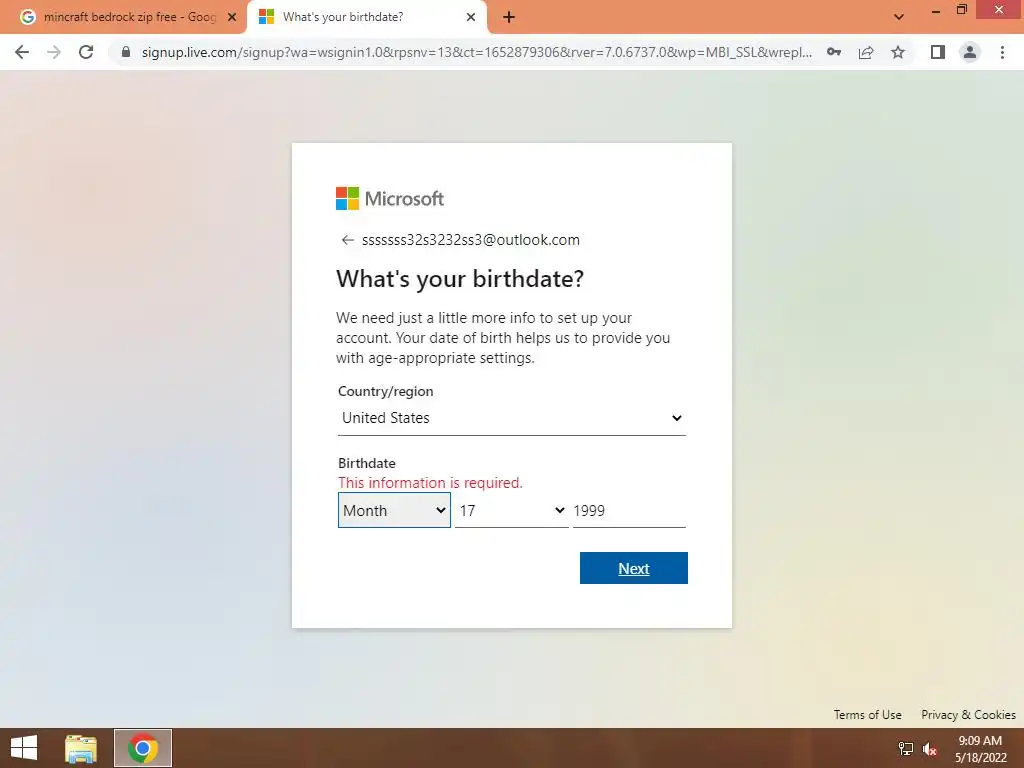Open a new browser tab
This screenshot has height=768, width=1024.
[x=509, y=18]
